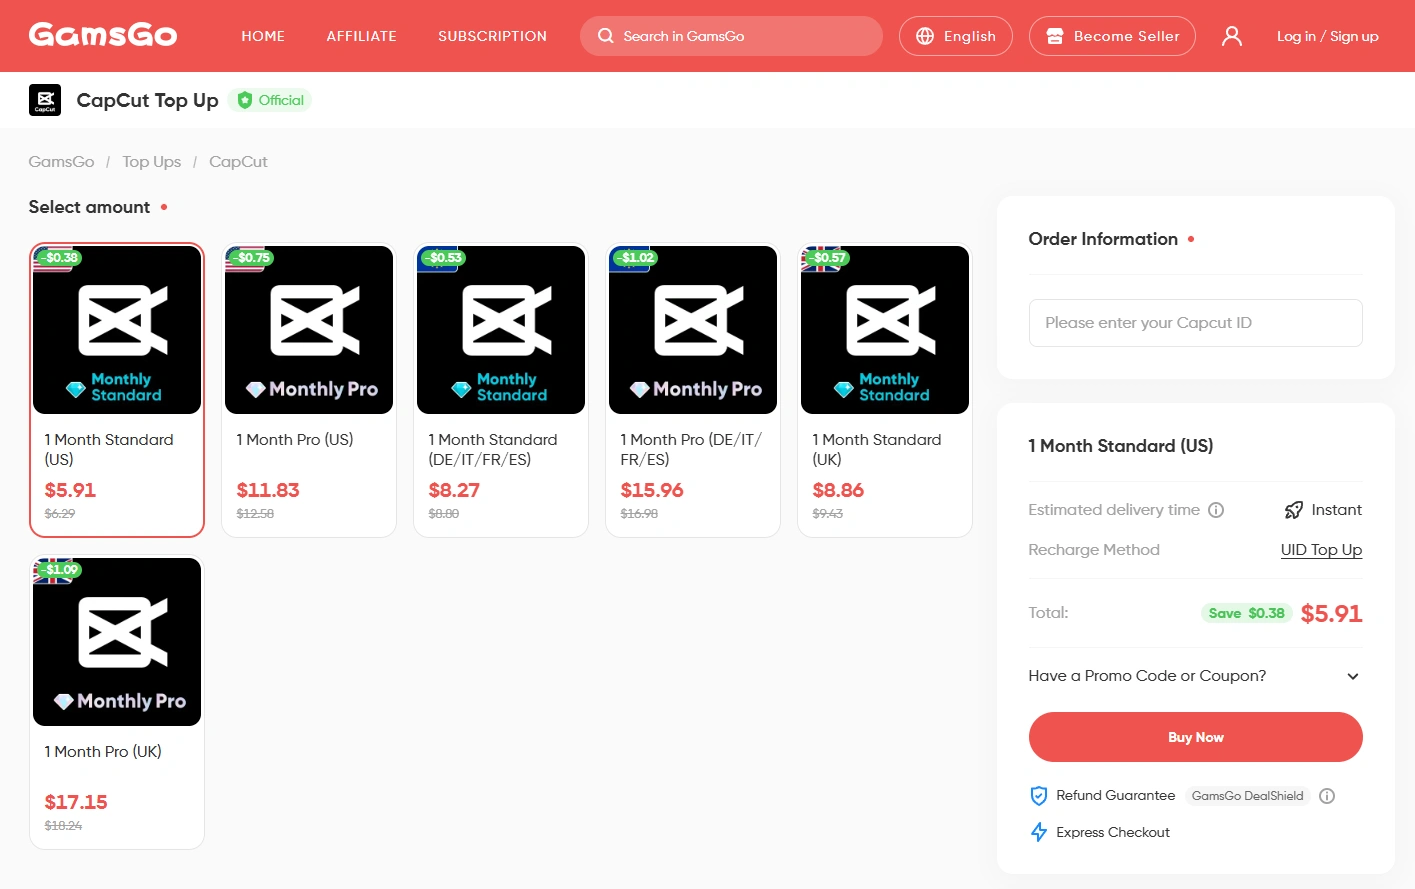This screenshot has height=889, width=1415.
Task: Click the globe language icon
Action: click(925, 36)
